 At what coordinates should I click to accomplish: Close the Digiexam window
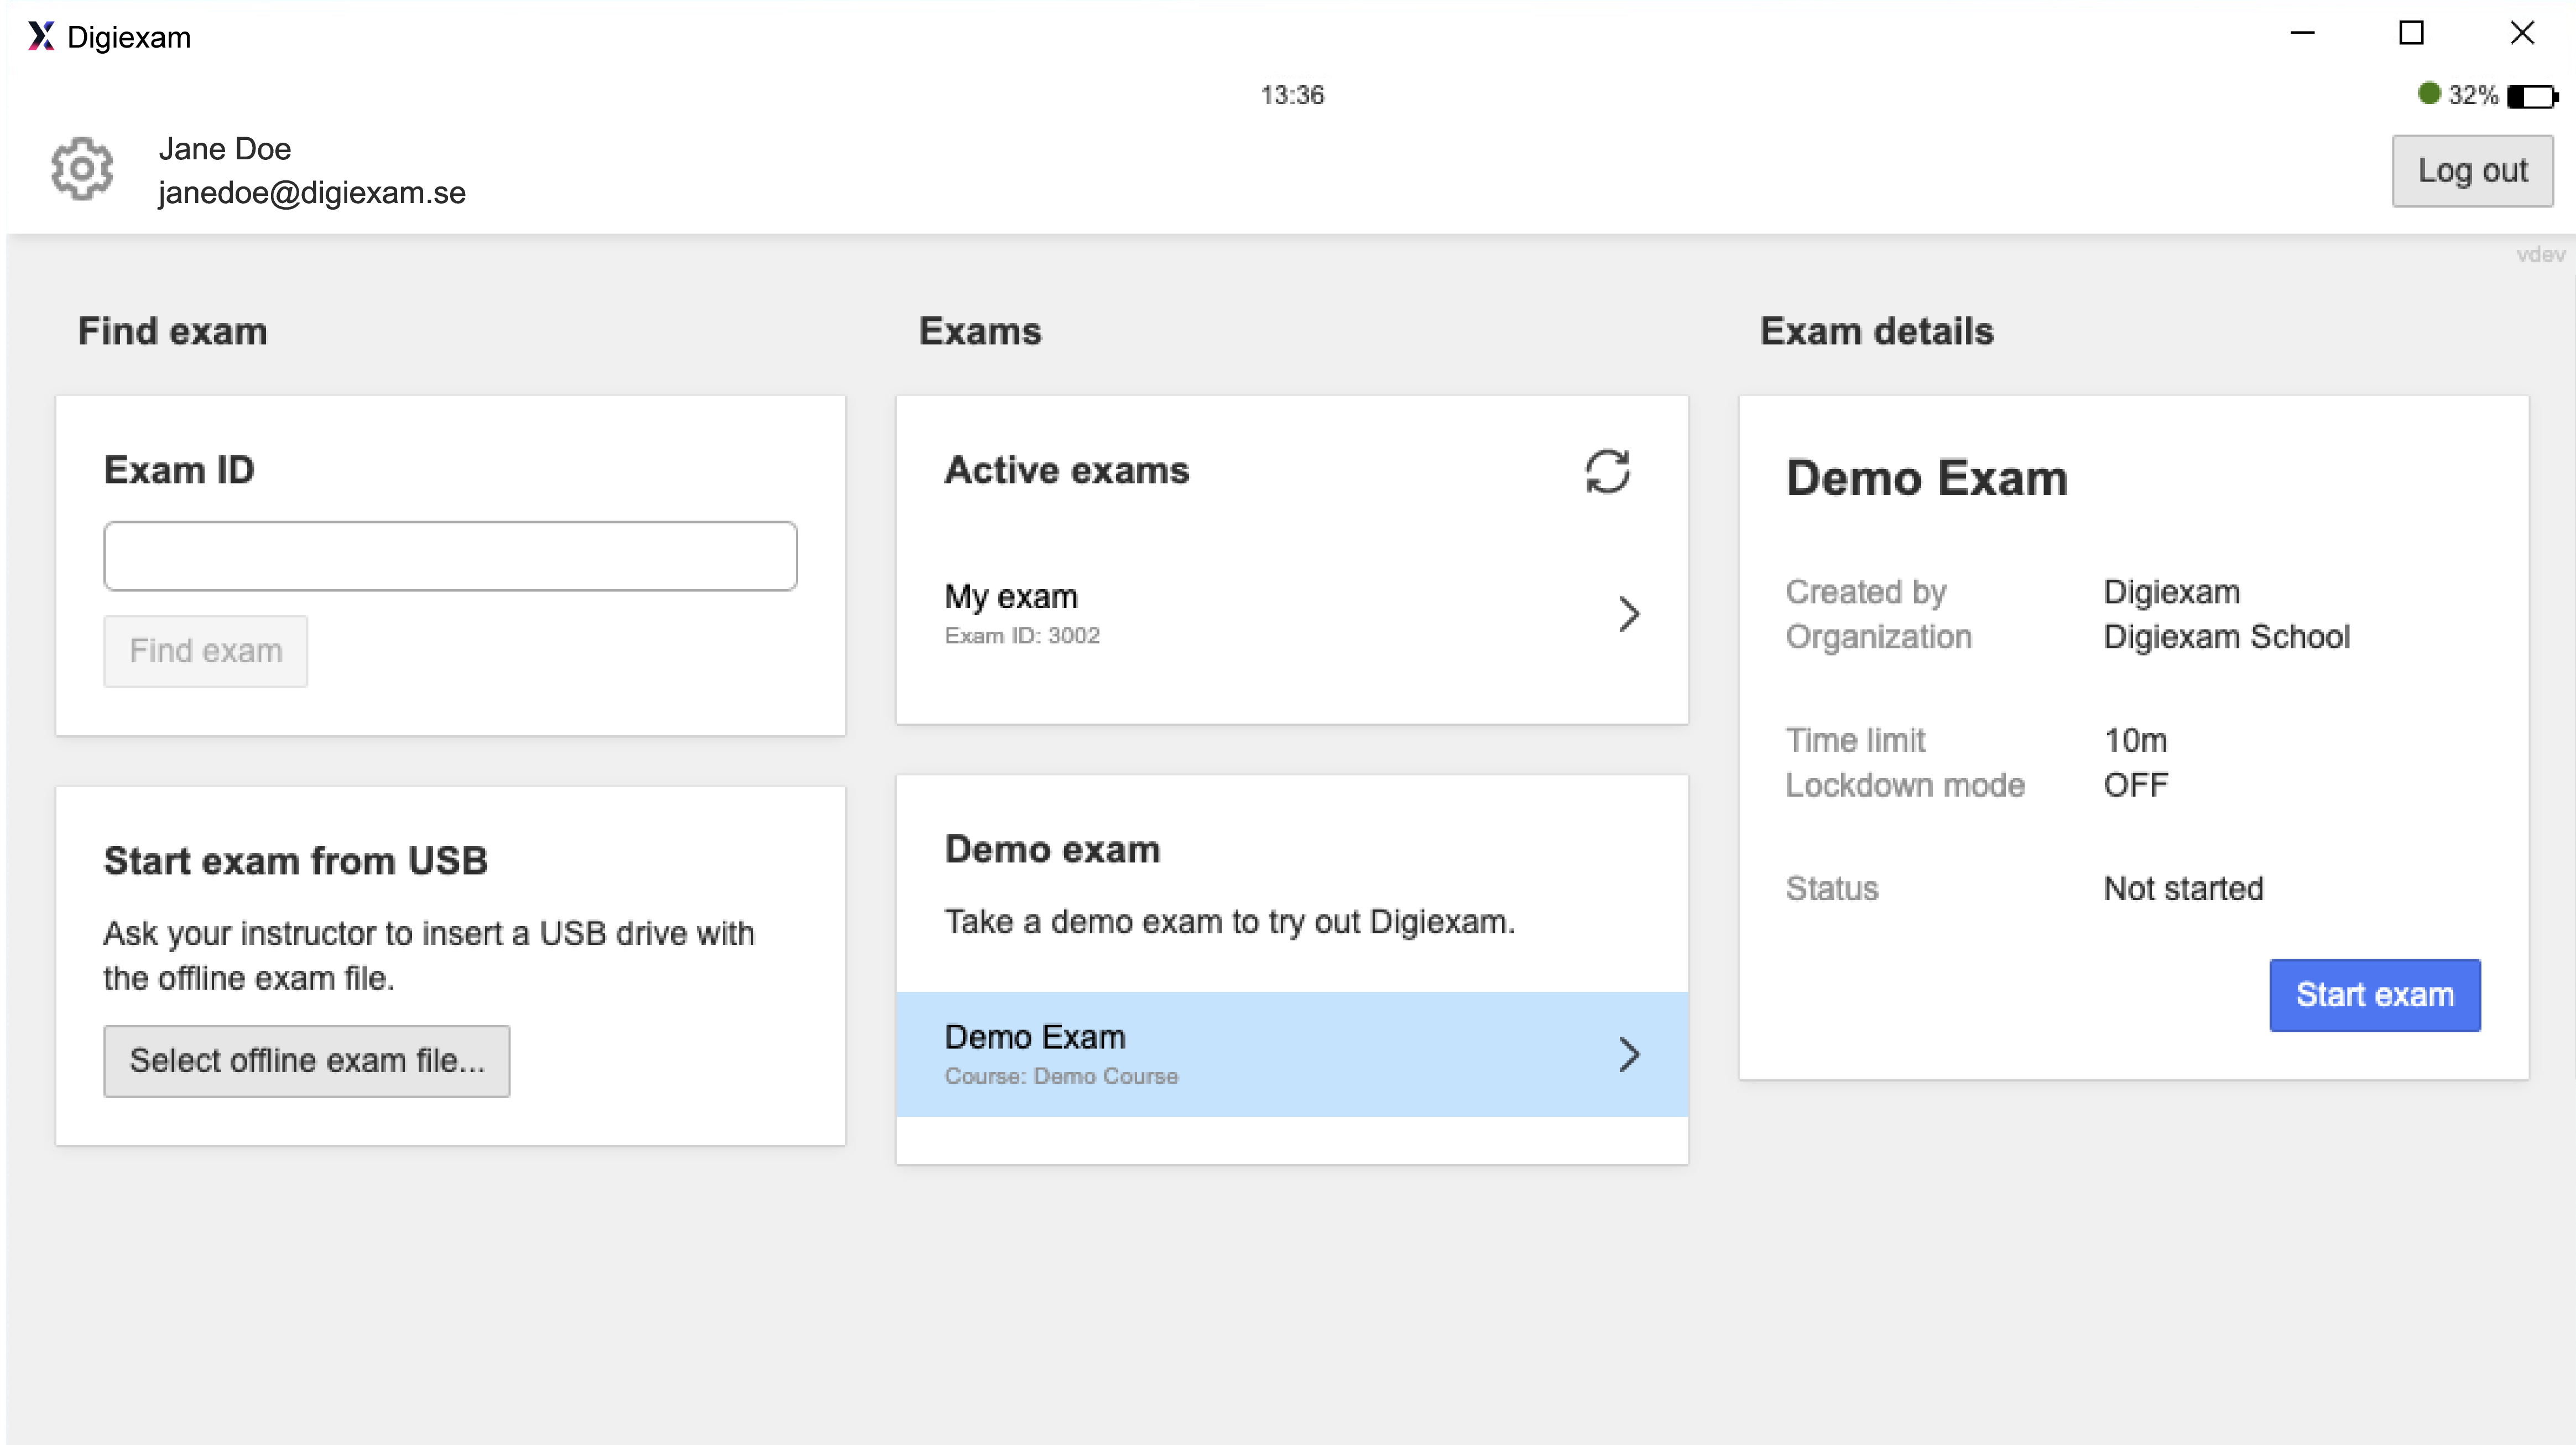2521,33
